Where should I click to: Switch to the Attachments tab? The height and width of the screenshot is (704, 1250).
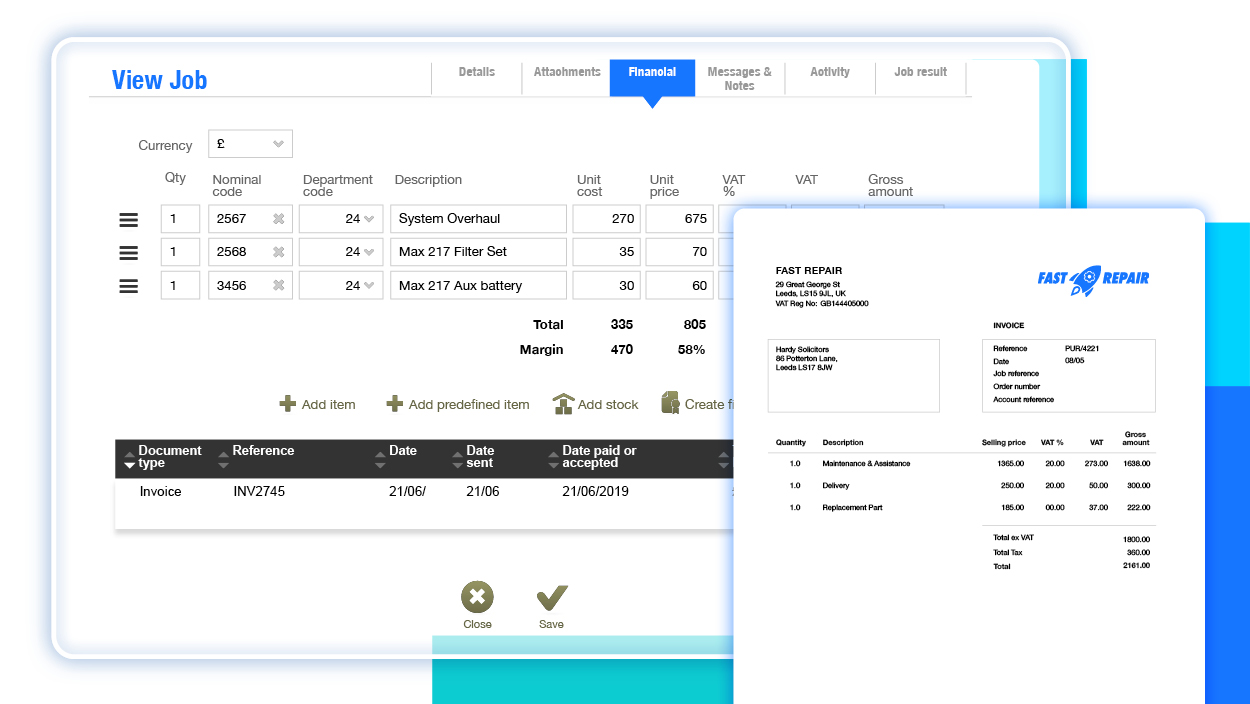(566, 72)
